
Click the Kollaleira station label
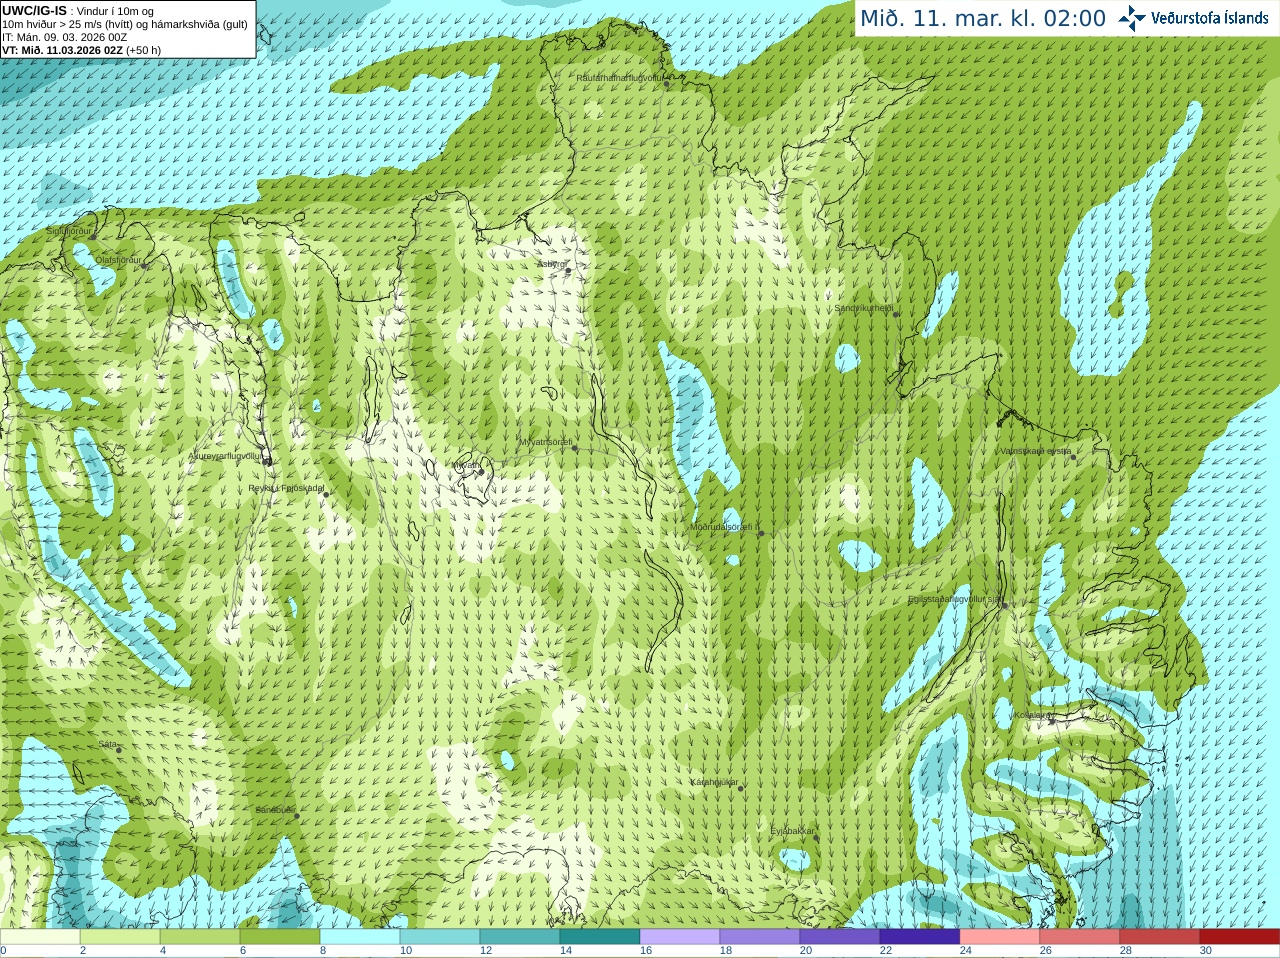click(x=1031, y=715)
